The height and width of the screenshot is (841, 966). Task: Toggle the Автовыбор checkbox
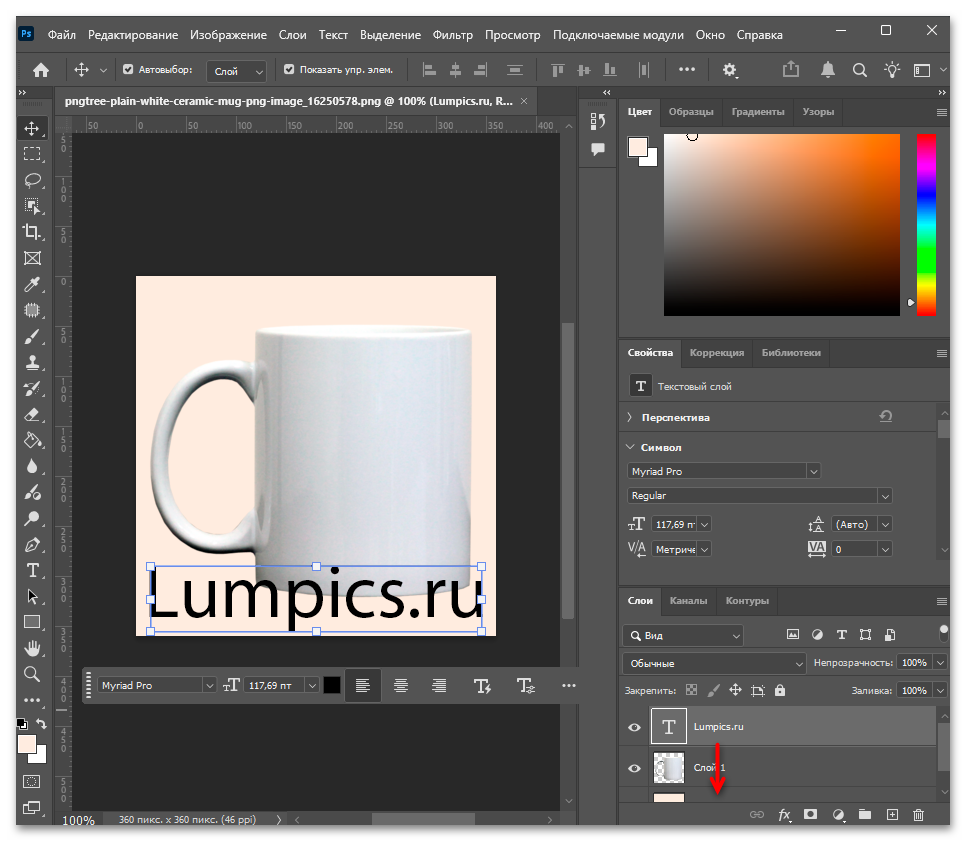[x=128, y=70]
